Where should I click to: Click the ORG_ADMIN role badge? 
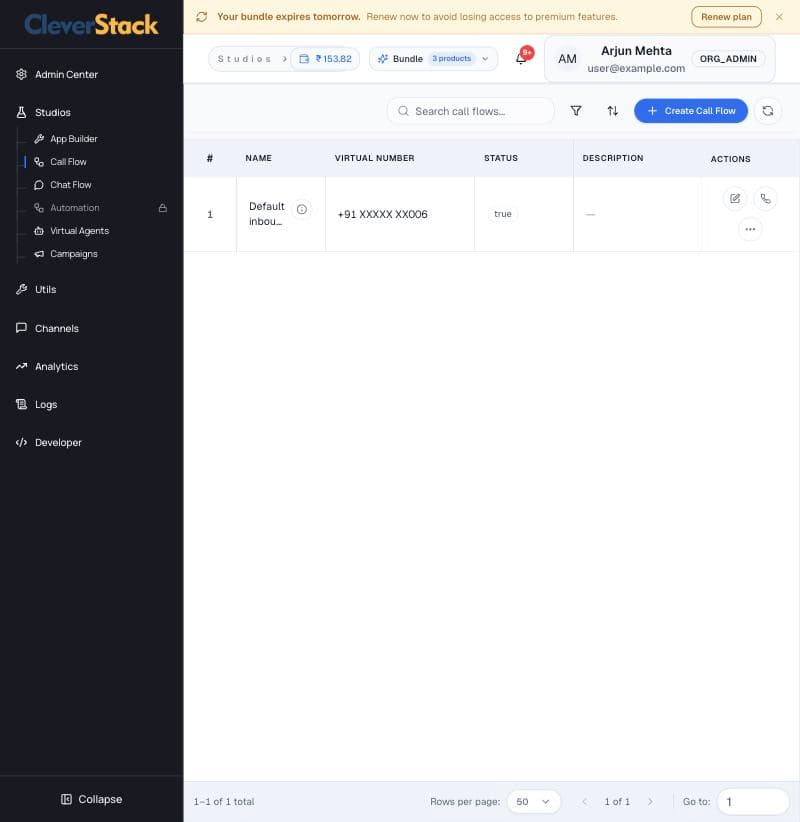(728, 59)
